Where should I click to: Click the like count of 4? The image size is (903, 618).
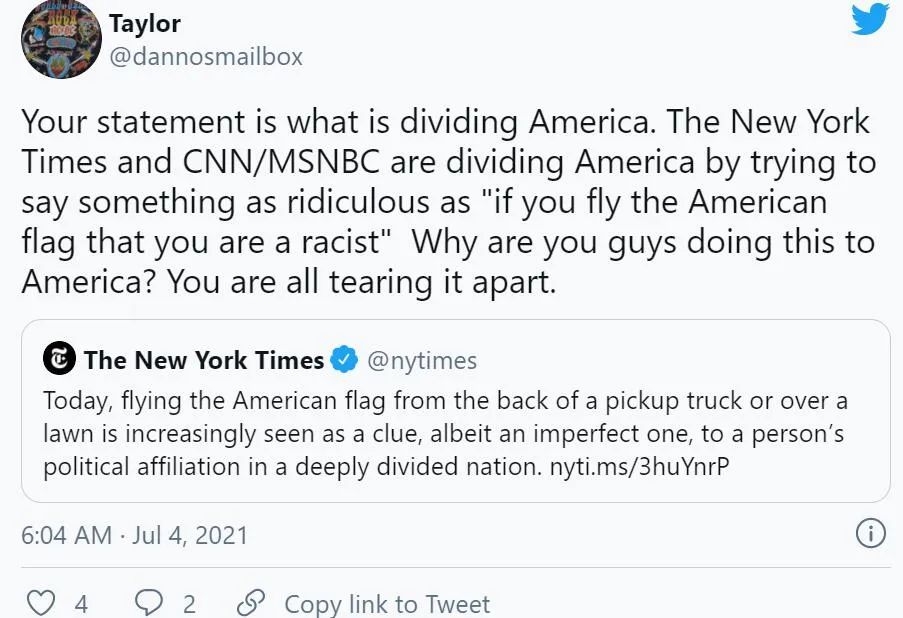pyautogui.click(x=81, y=604)
